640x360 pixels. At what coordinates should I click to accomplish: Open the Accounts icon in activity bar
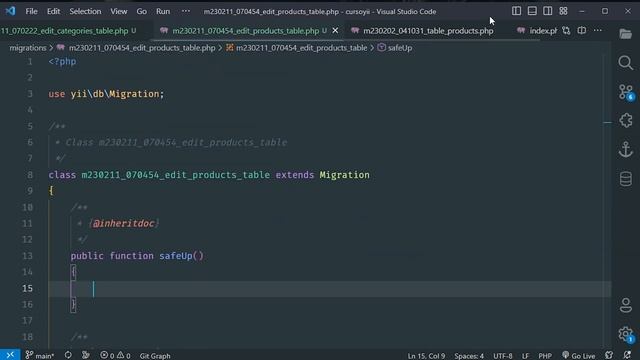pos(626,305)
